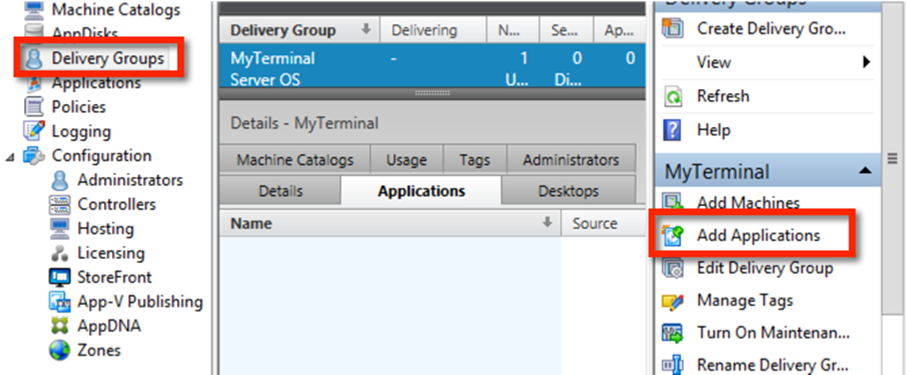Click the Delivering column header
Image resolution: width=907 pixels, height=375 pixels.
pos(433,30)
